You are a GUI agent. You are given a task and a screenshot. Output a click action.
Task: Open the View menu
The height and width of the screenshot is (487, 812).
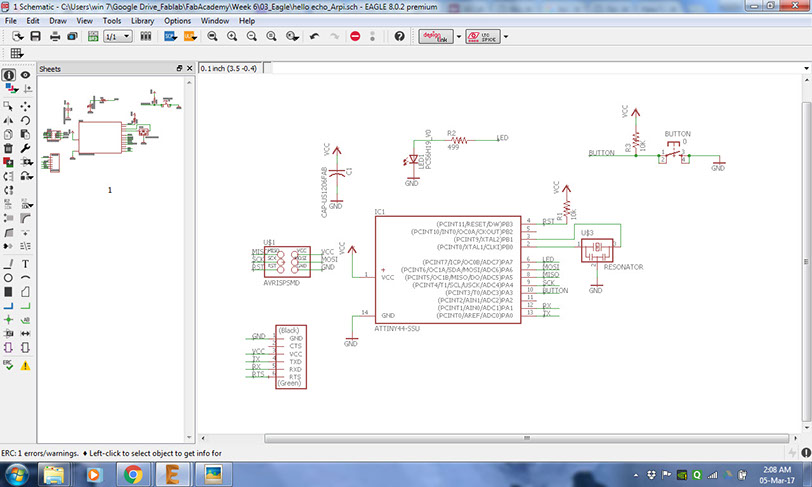click(x=84, y=21)
